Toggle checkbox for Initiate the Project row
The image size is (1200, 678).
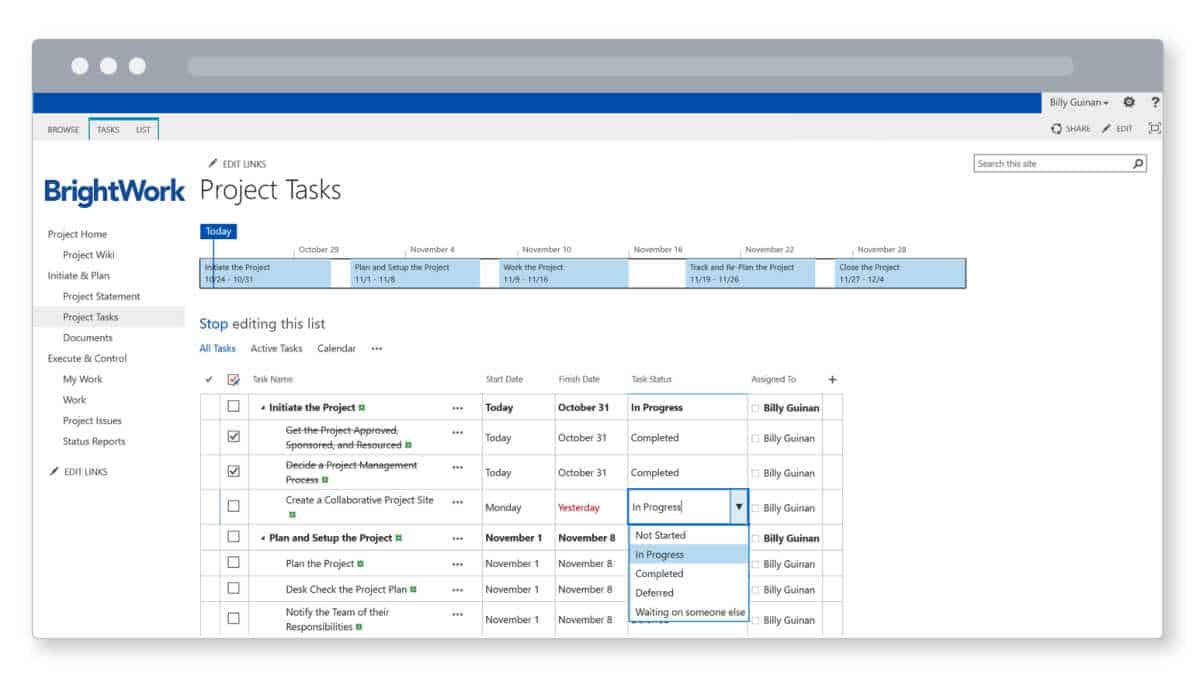(233, 407)
